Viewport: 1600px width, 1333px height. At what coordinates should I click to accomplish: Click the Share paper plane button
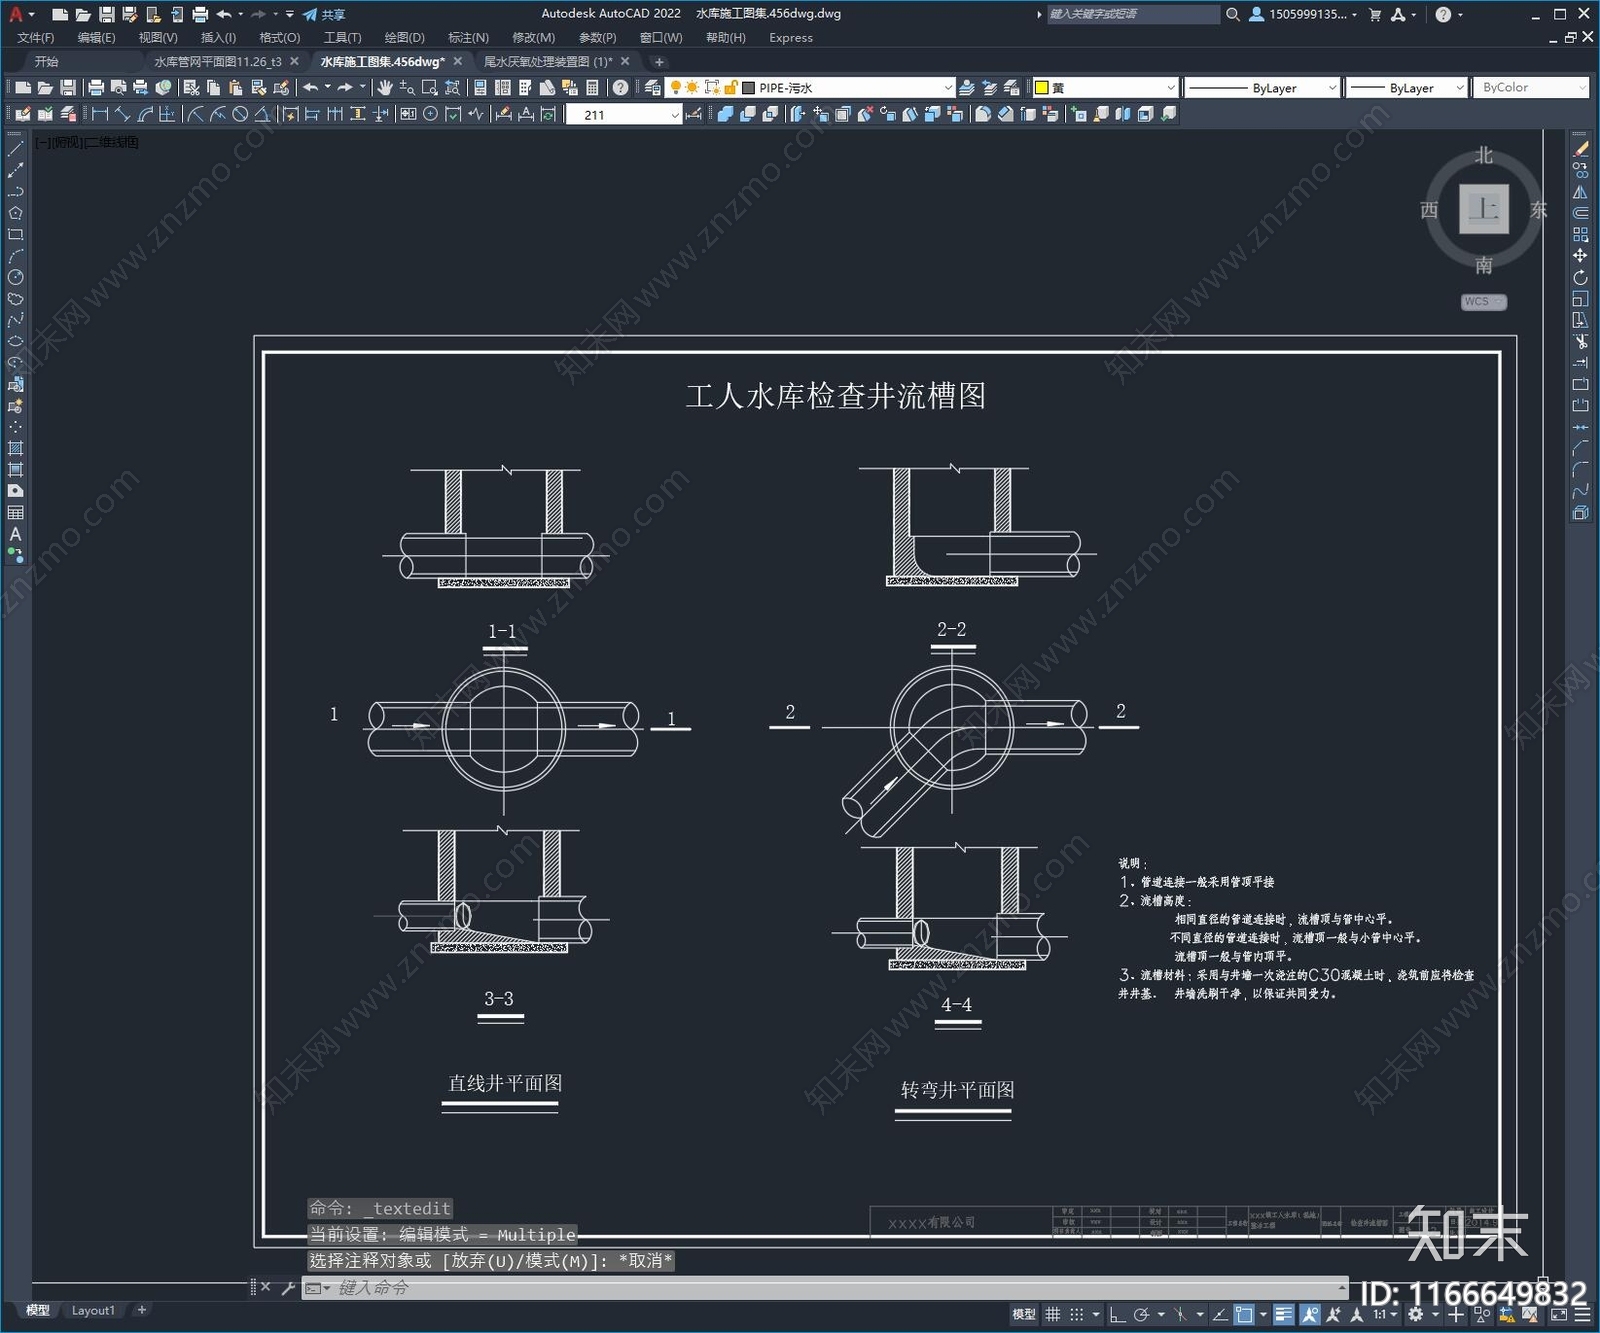pos(323,14)
